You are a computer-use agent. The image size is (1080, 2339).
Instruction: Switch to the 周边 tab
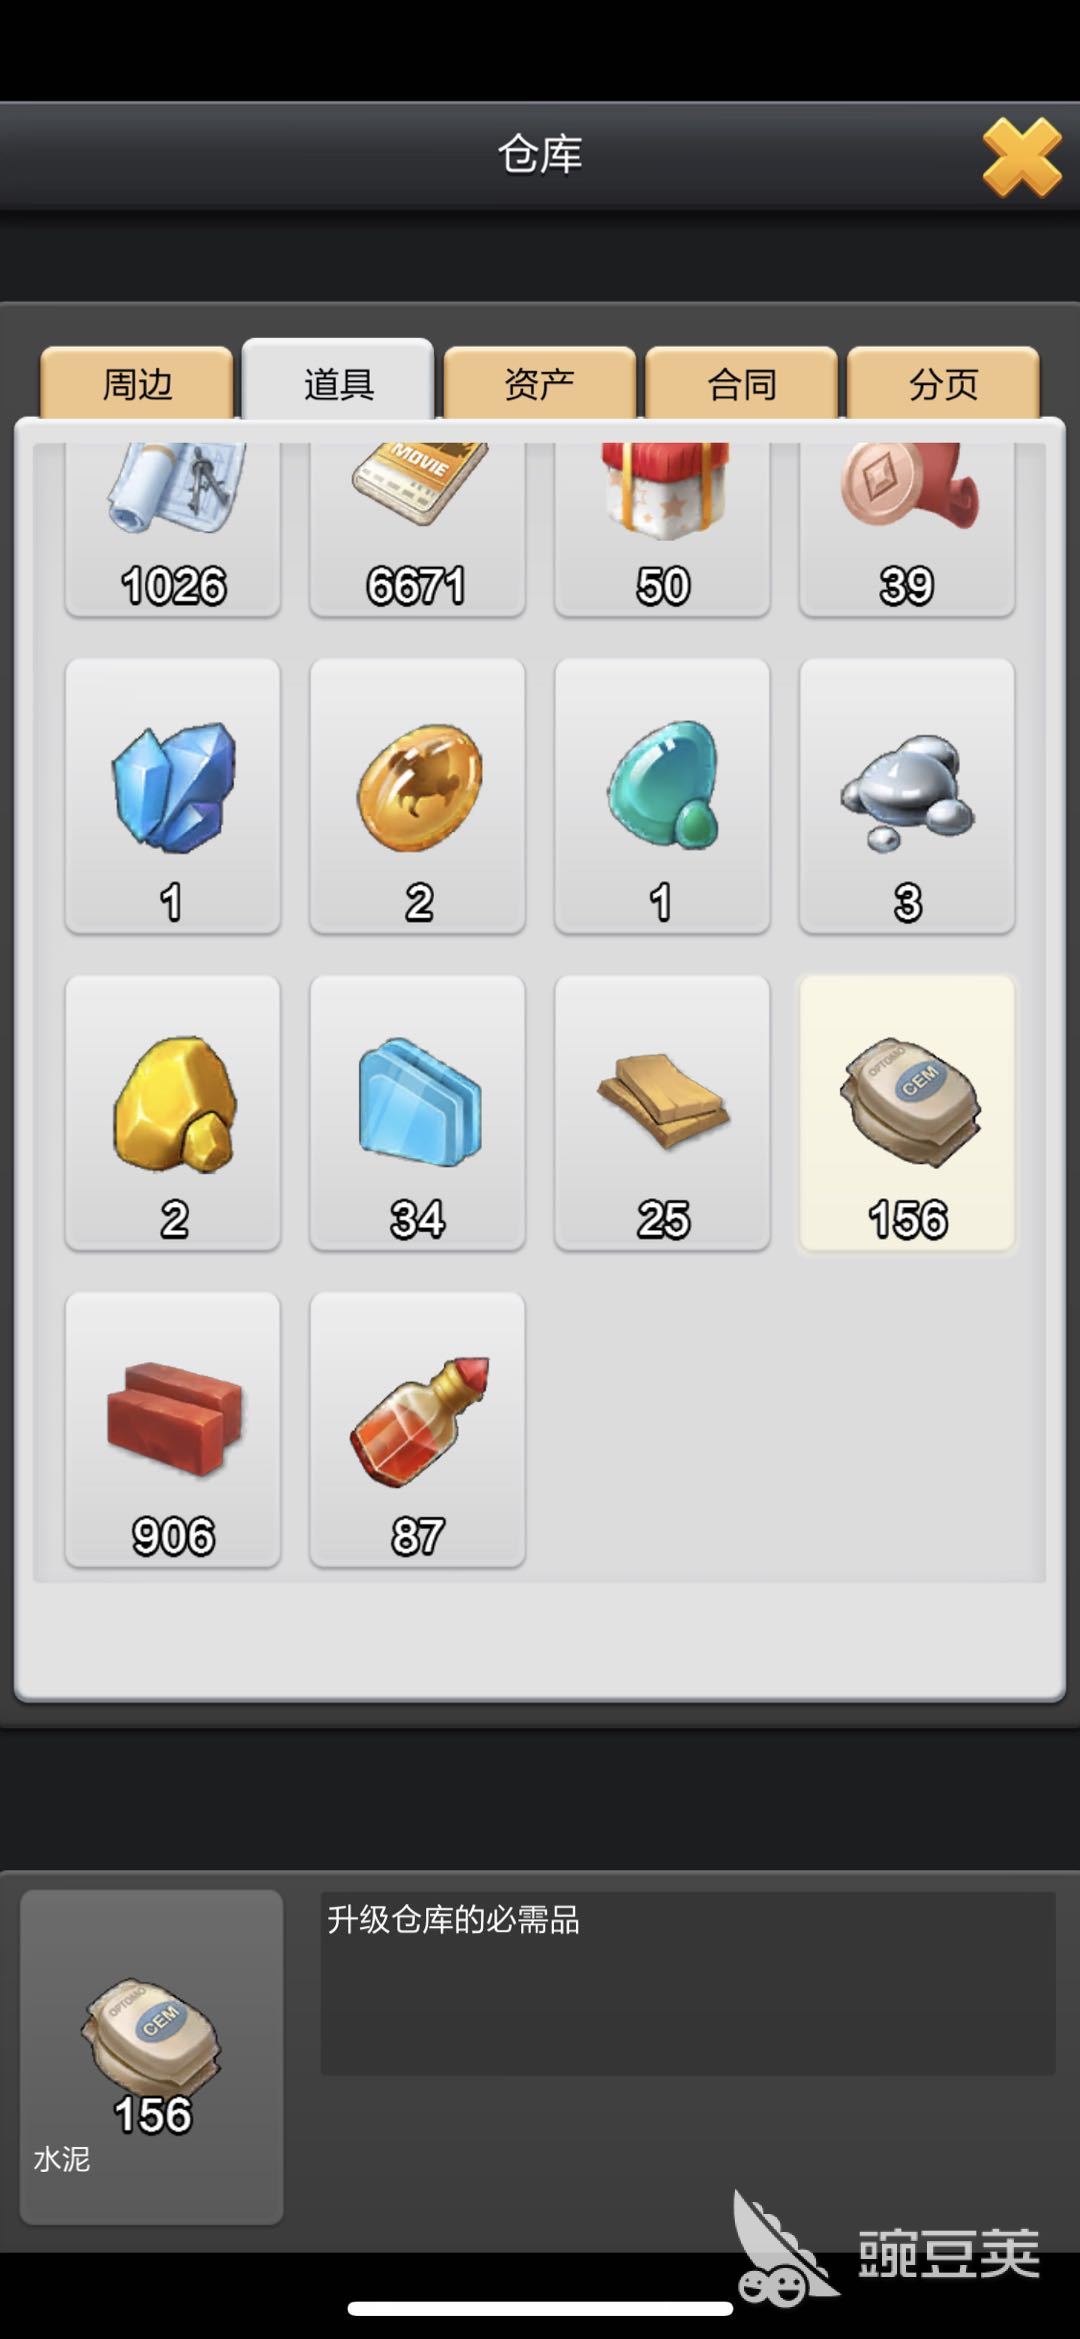137,383
